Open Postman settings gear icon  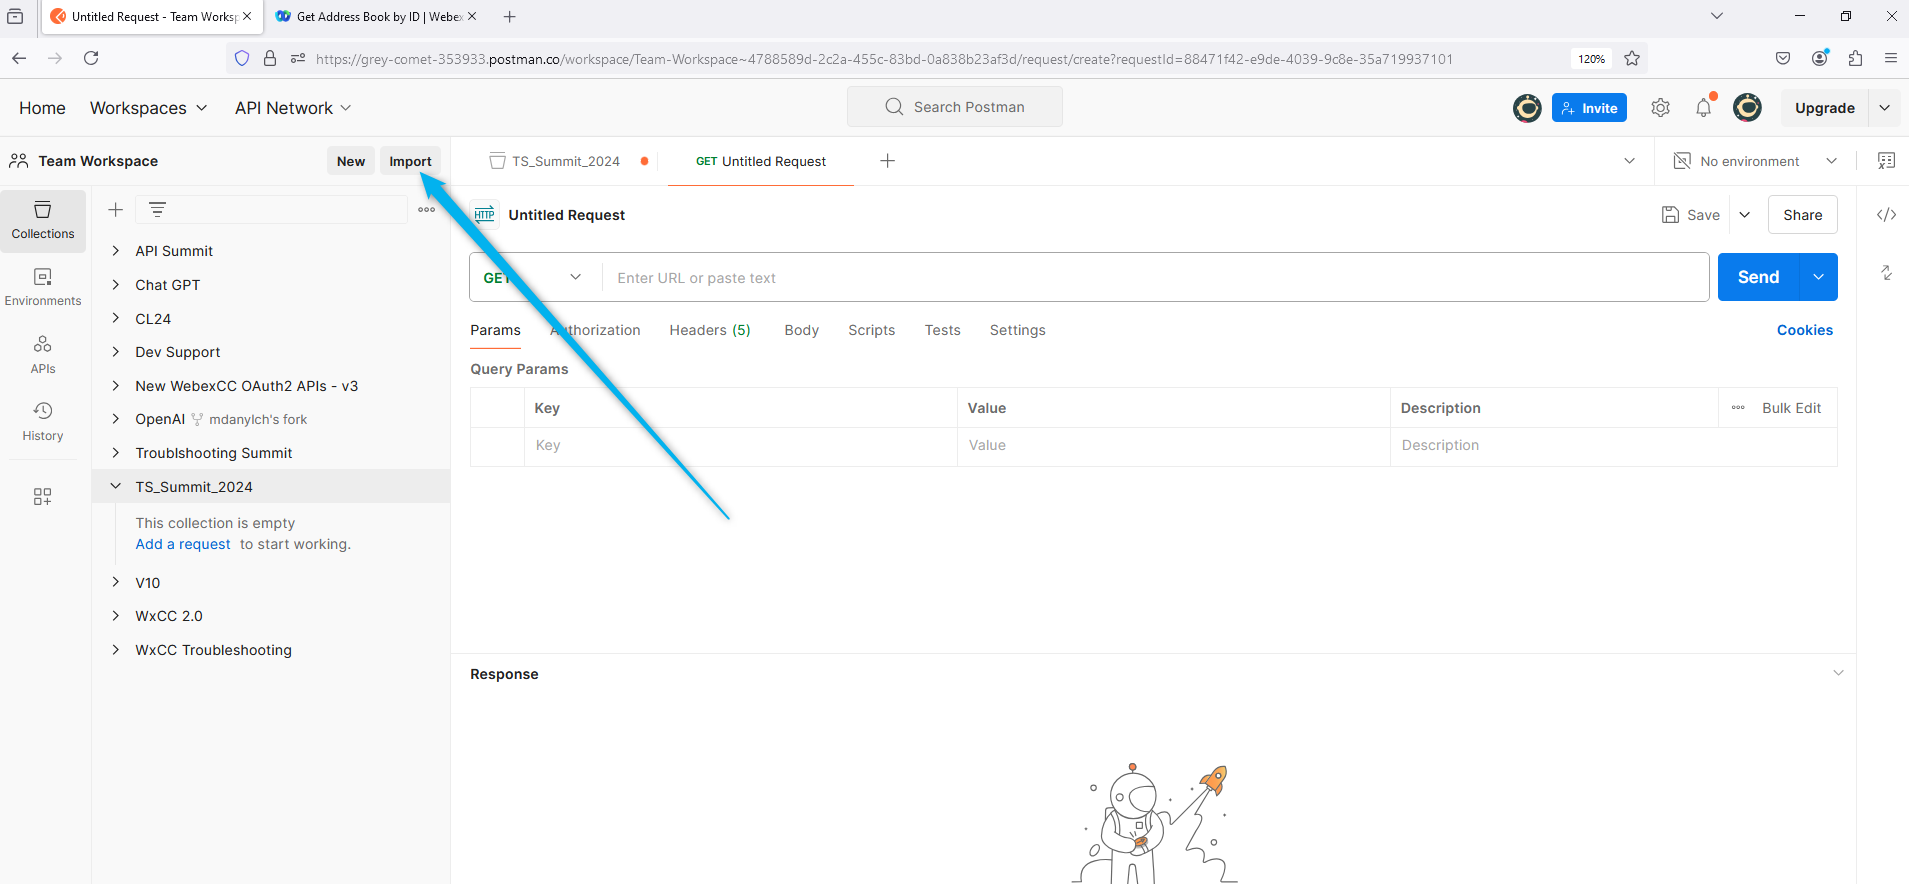1661,108
